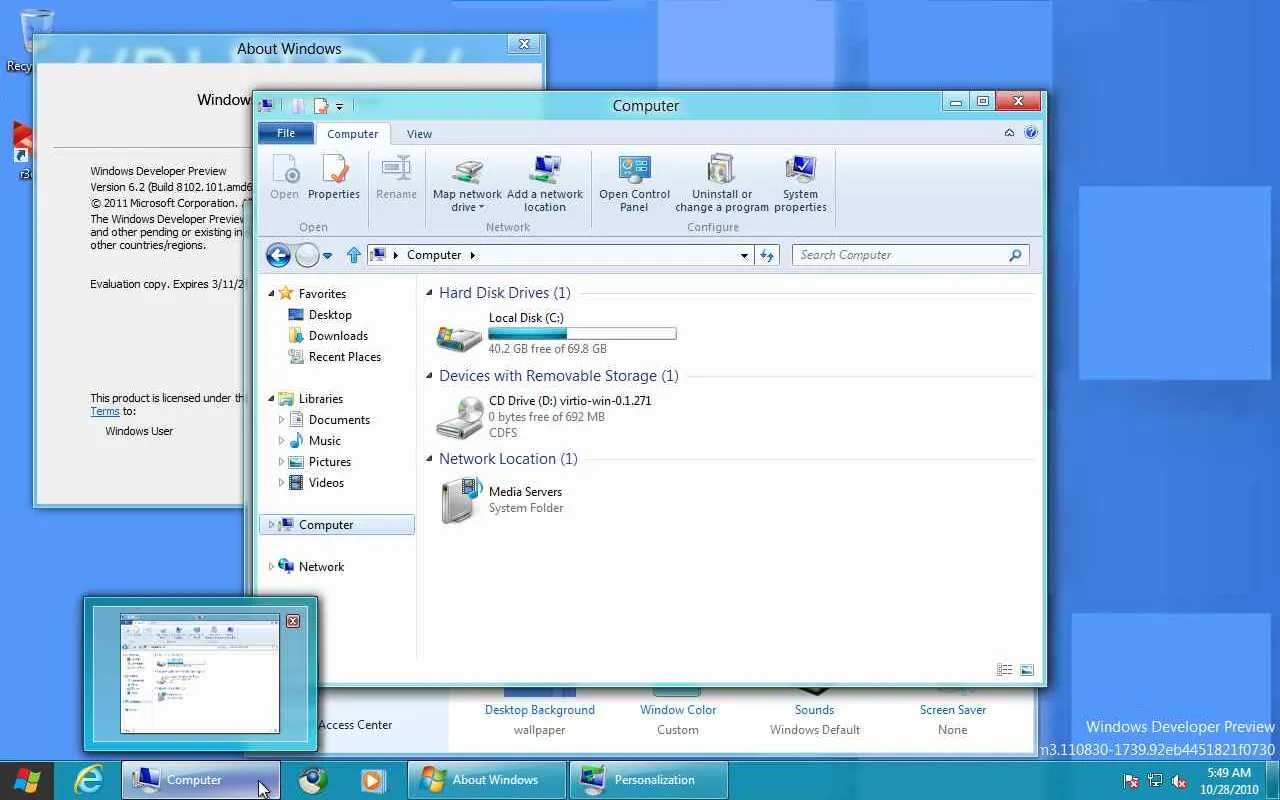Open recent locations dropdown beside Forward
This screenshot has height=800, width=1280.
(327, 256)
